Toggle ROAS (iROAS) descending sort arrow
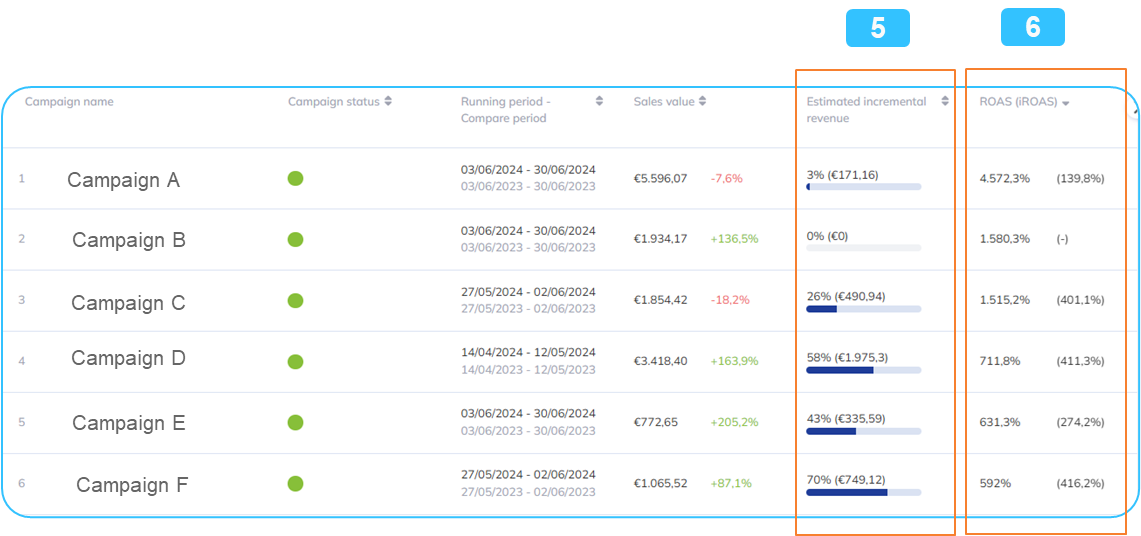1141x536 pixels. click(1065, 104)
